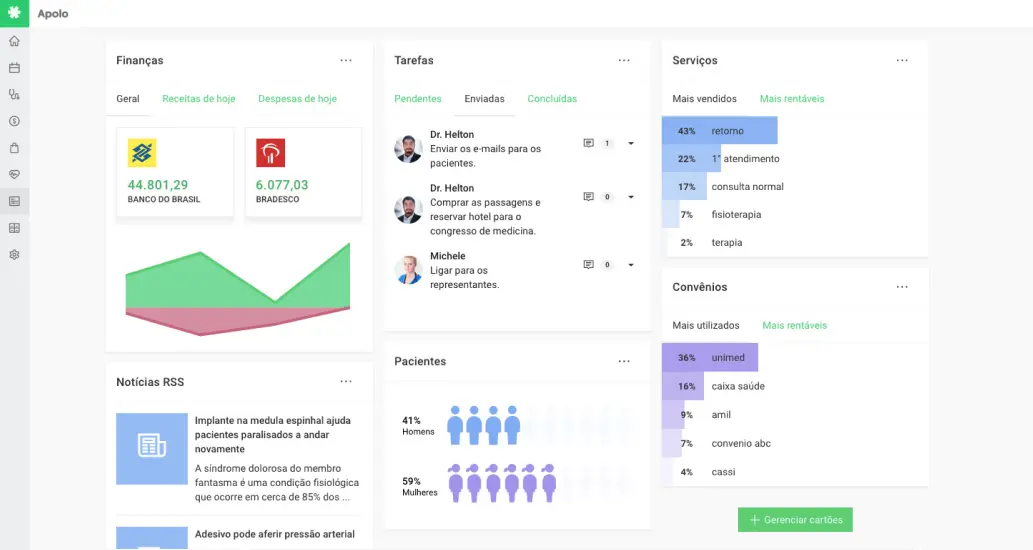Open the Finanças card options menu
The image size is (1033, 550).
coord(346,60)
